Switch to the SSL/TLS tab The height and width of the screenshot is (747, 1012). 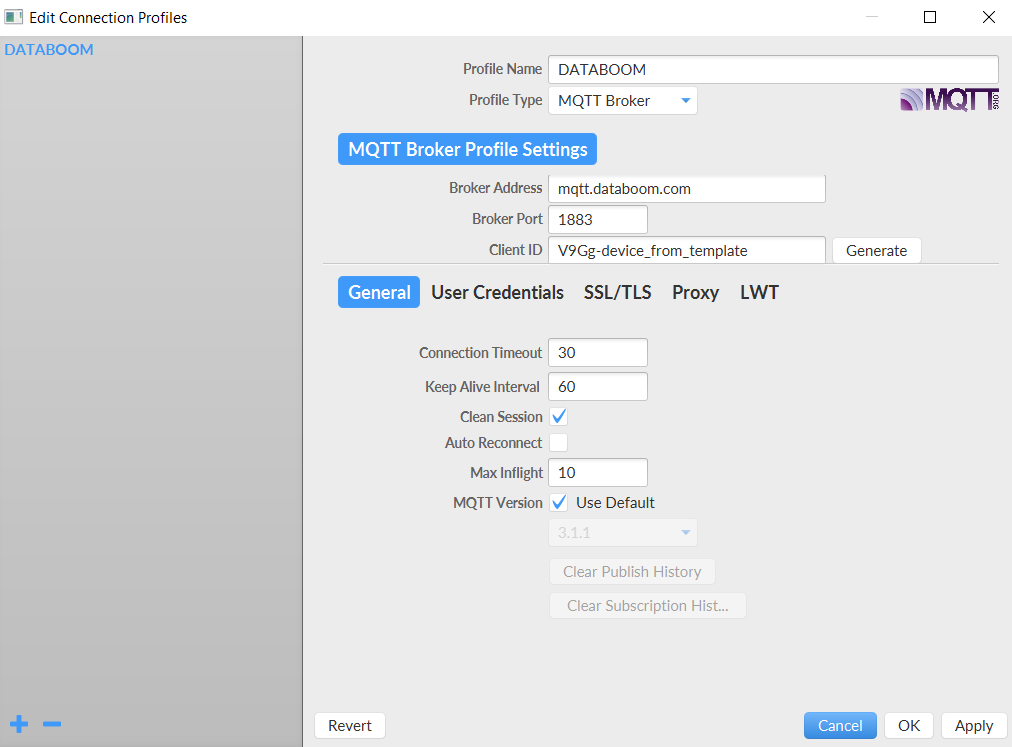618,292
